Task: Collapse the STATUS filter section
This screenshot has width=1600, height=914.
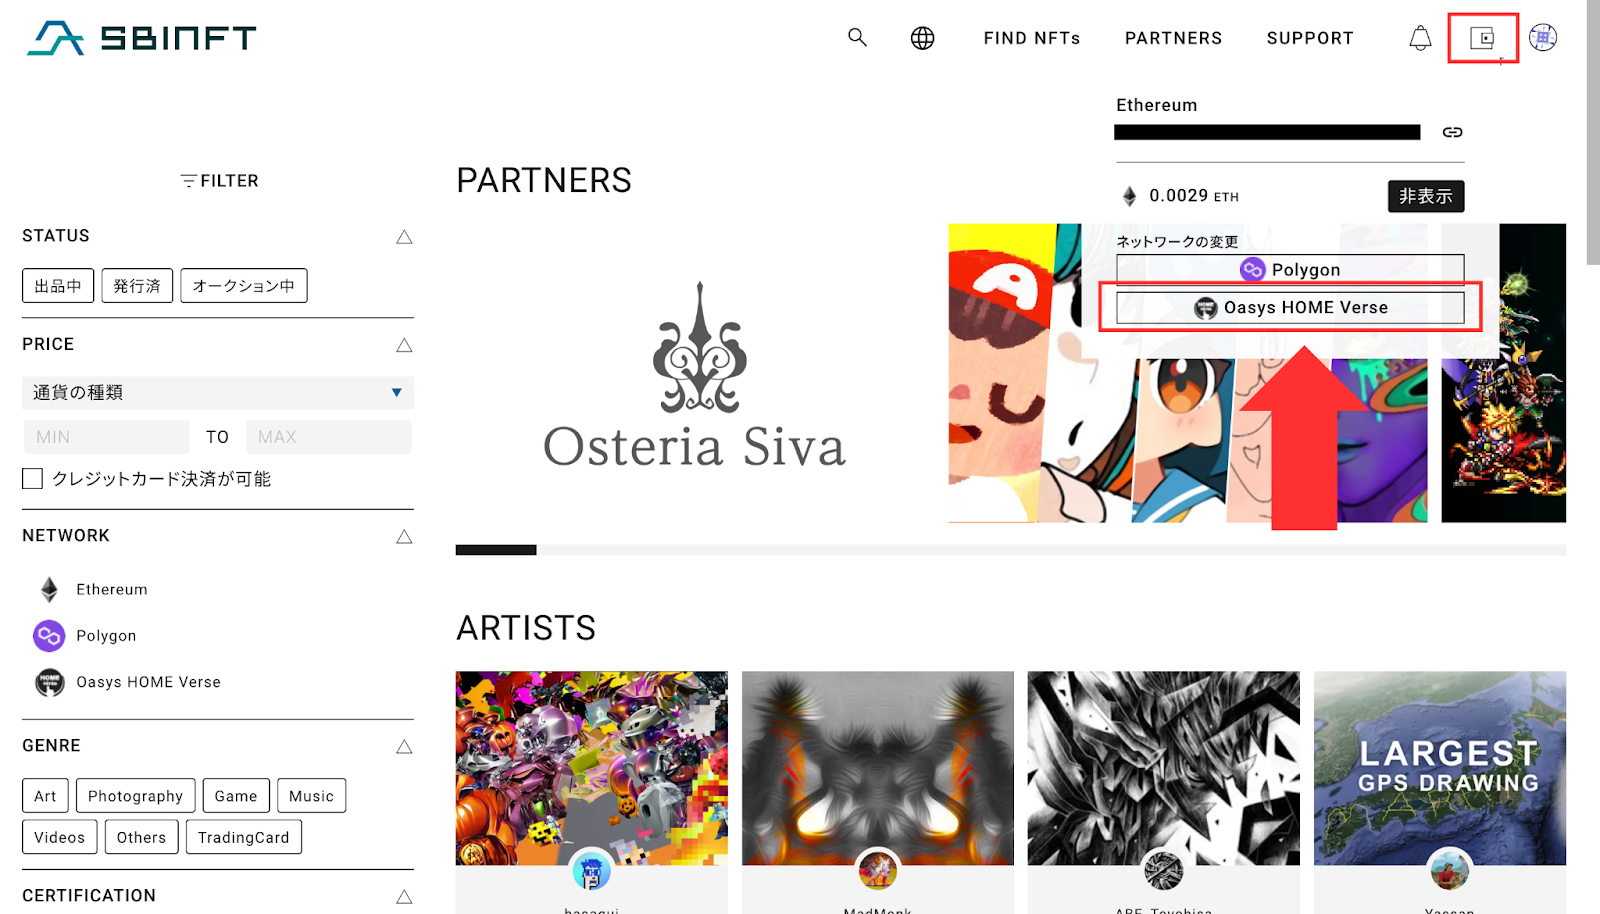Action: pyautogui.click(x=404, y=237)
